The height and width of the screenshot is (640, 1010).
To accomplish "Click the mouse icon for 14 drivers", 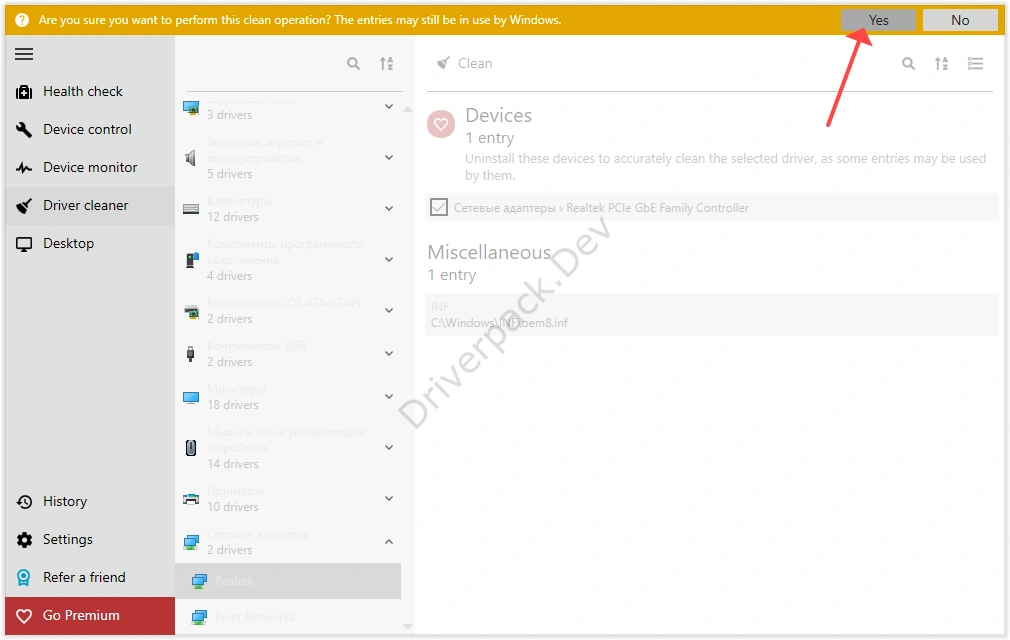I will 191,447.
